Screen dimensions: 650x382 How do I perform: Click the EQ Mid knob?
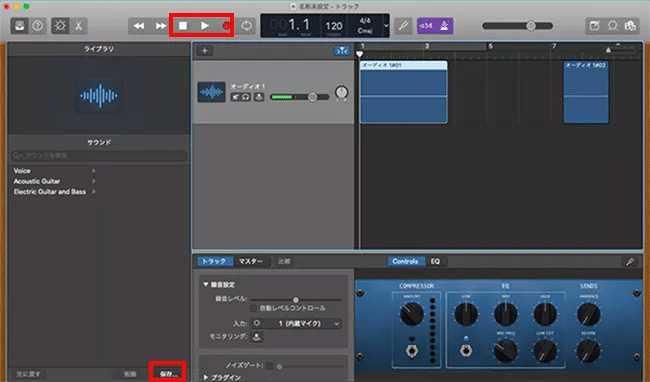point(505,314)
